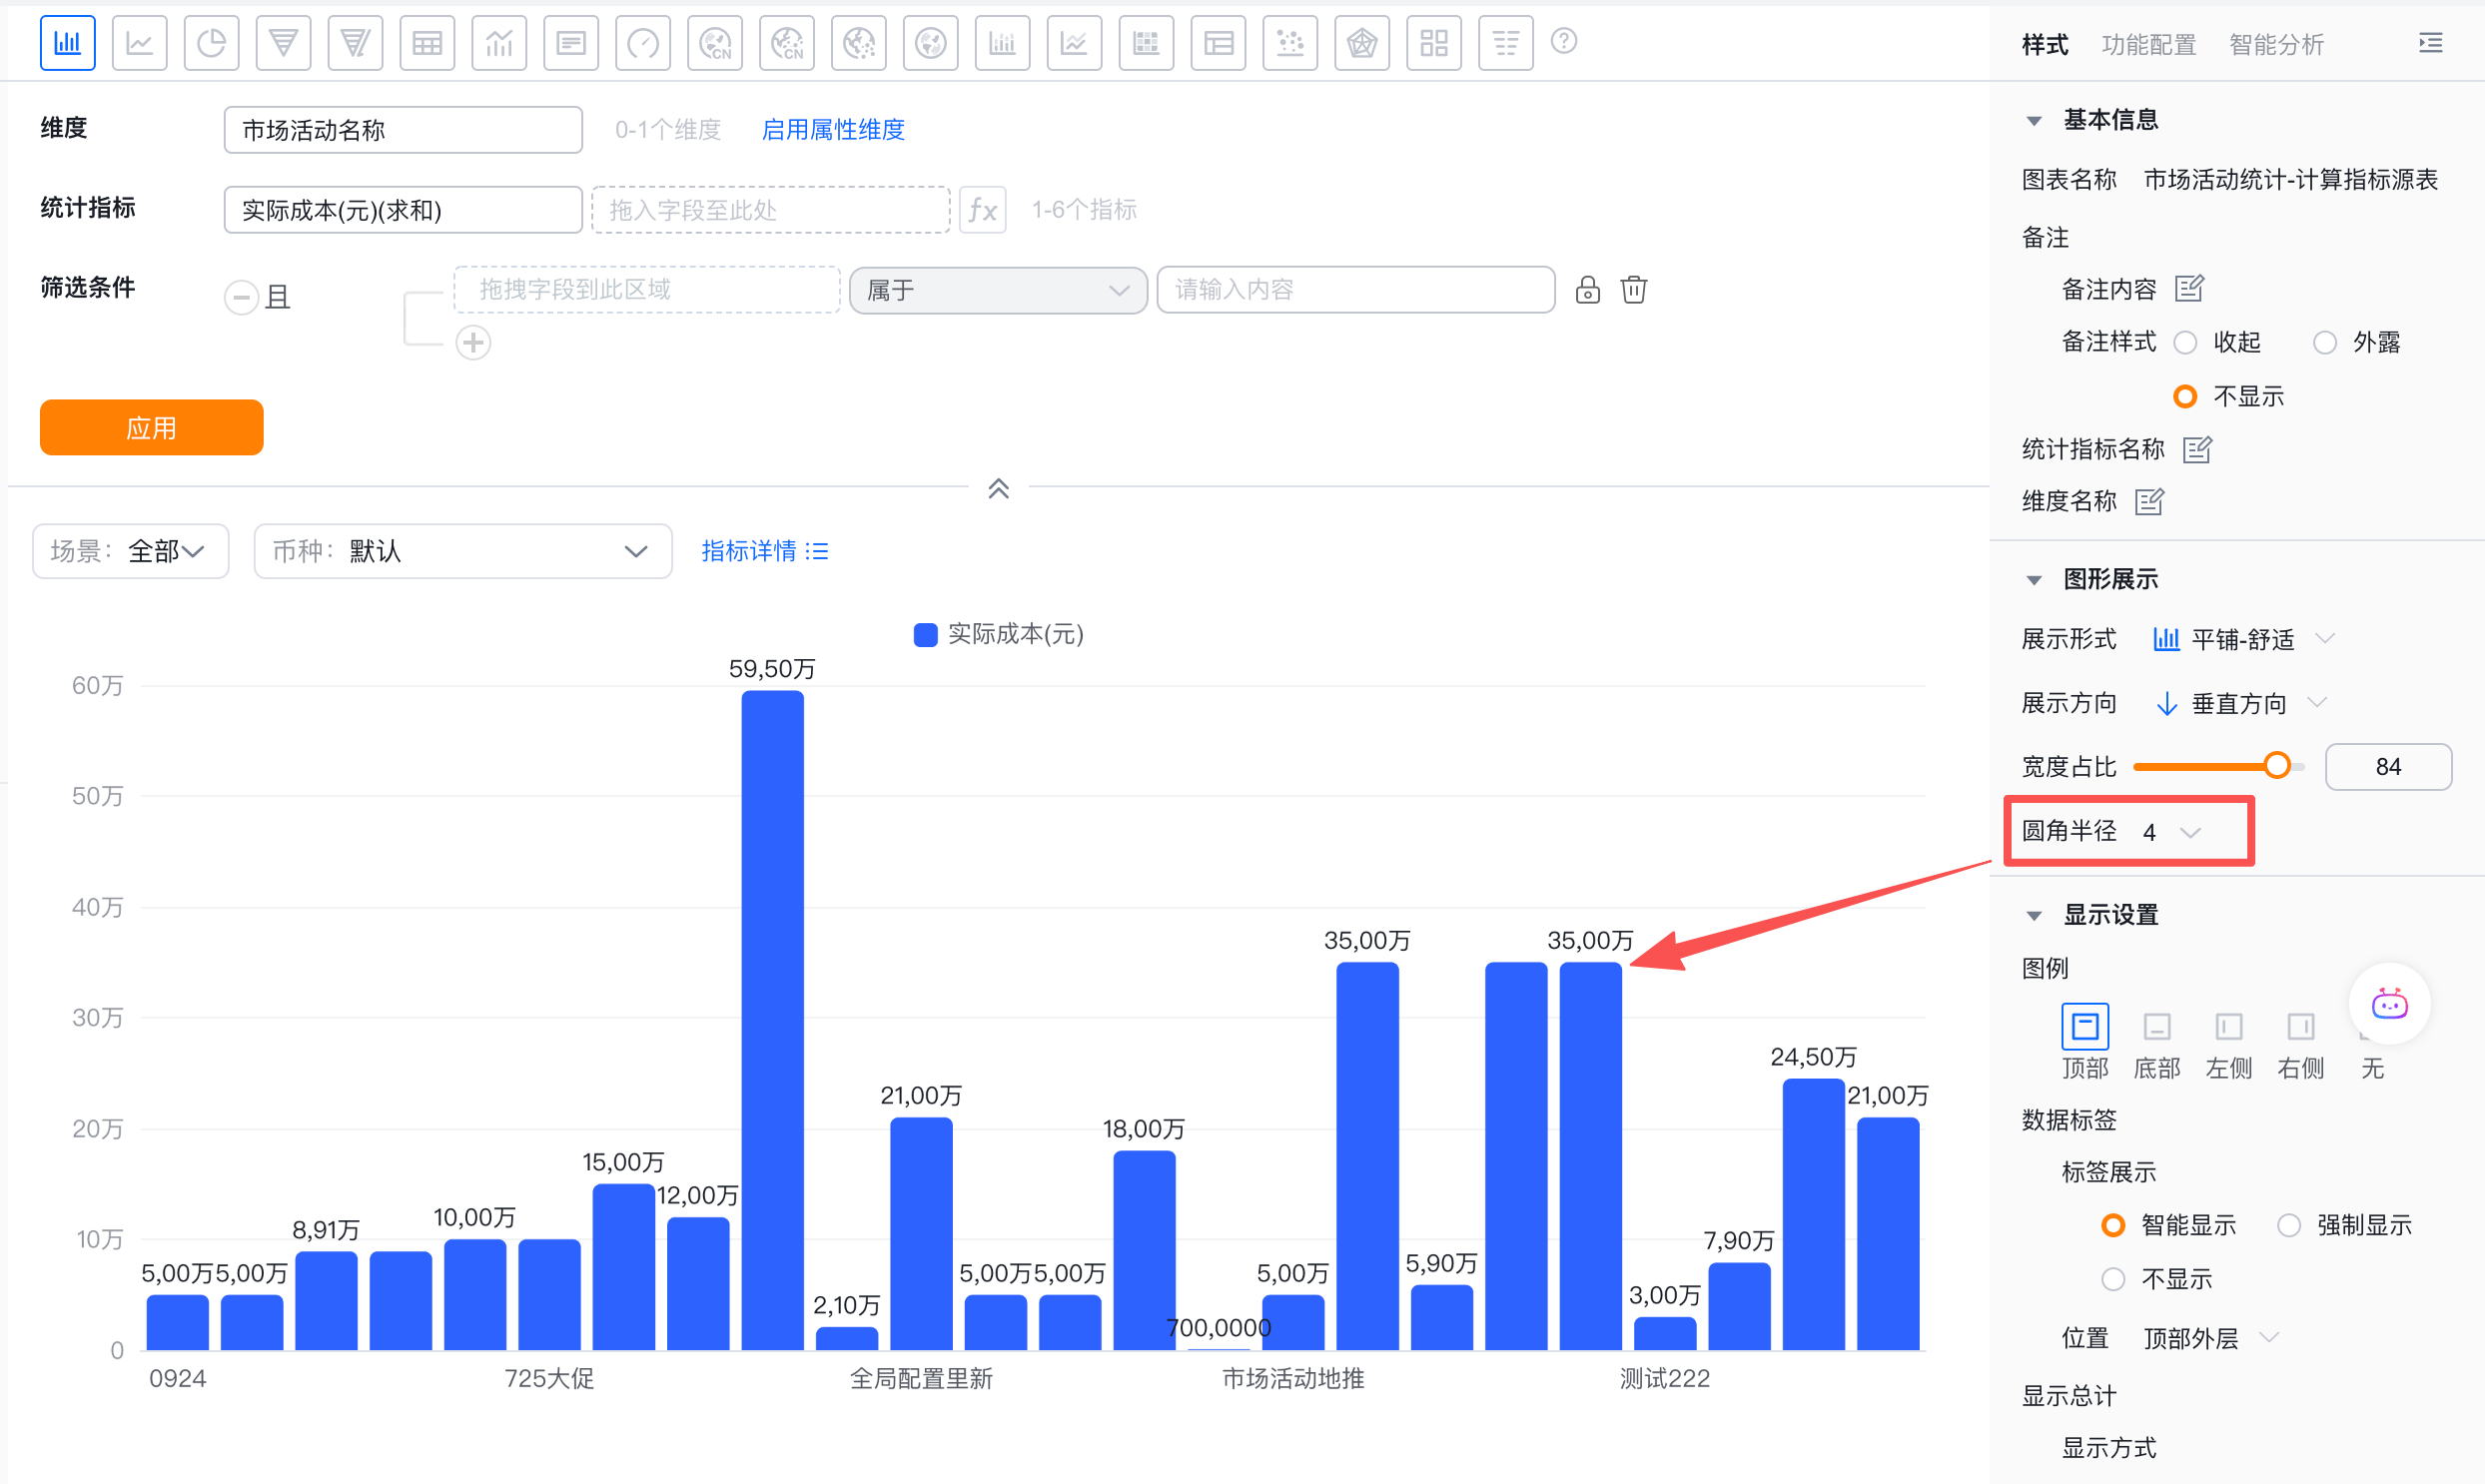
Task: Select the gauge dashboard chart icon
Action: [x=643, y=42]
